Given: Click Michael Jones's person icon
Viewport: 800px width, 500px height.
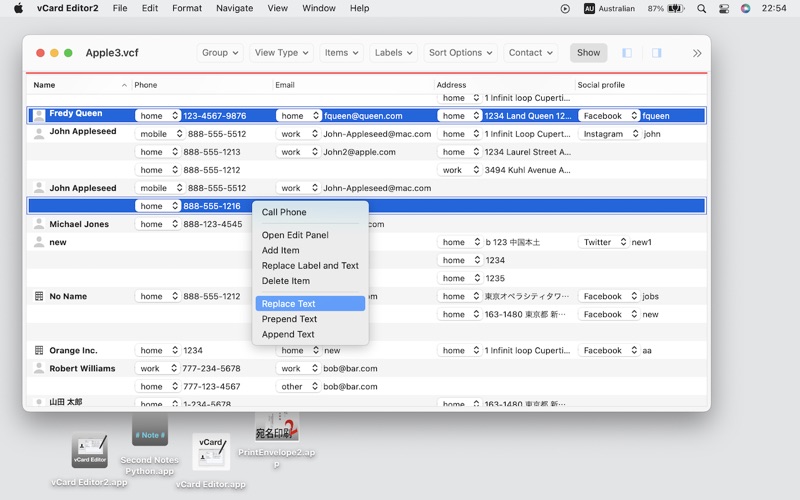Looking at the screenshot, I should tap(39, 223).
